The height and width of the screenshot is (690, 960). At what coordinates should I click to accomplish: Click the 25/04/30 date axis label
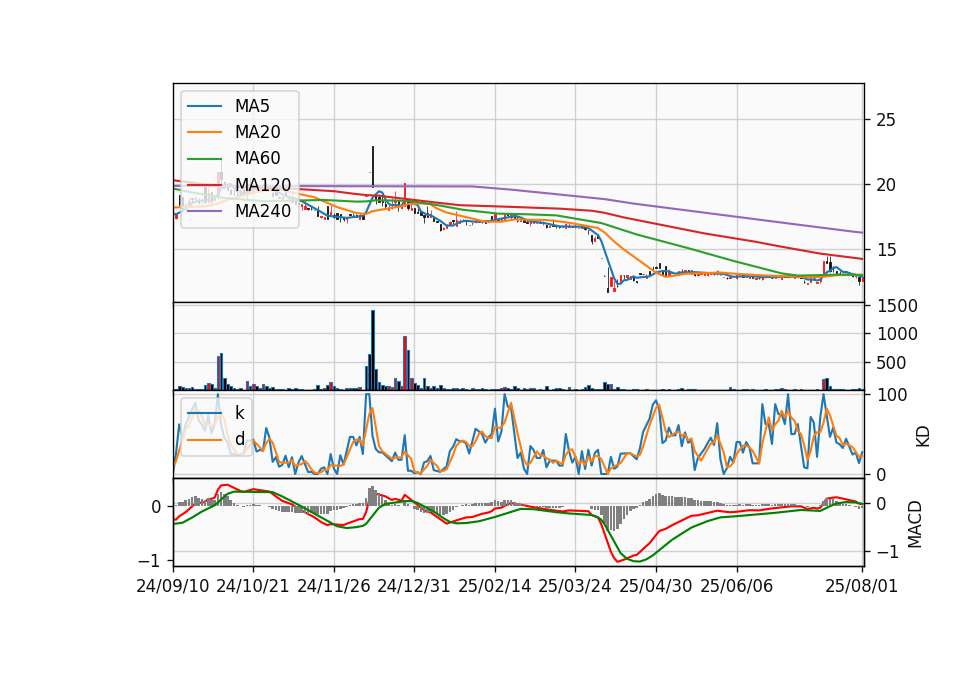coord(656,586)
